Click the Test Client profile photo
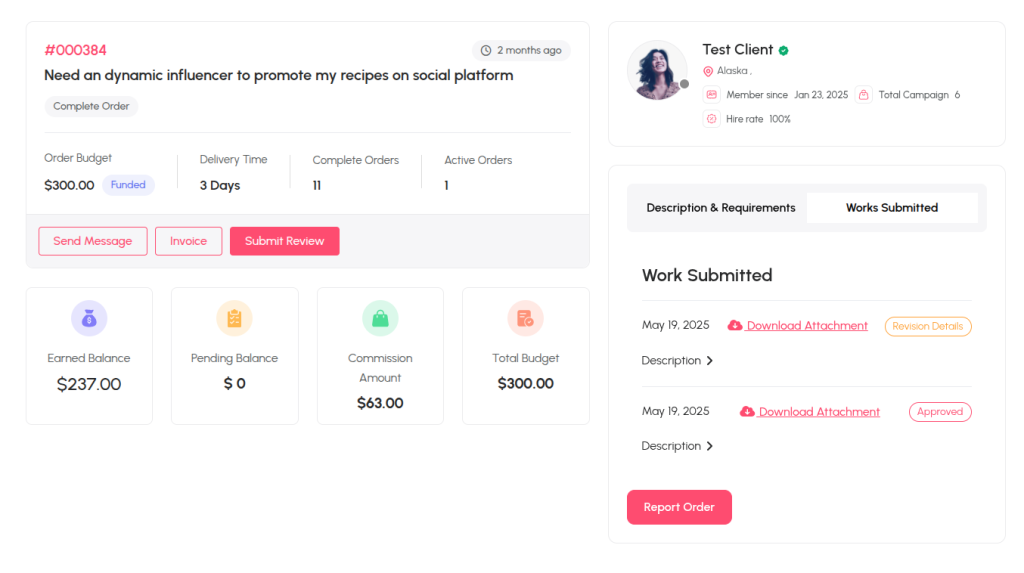Image resolution: width=1024 pixels, height=573 pixels. (x=657, y=71)
